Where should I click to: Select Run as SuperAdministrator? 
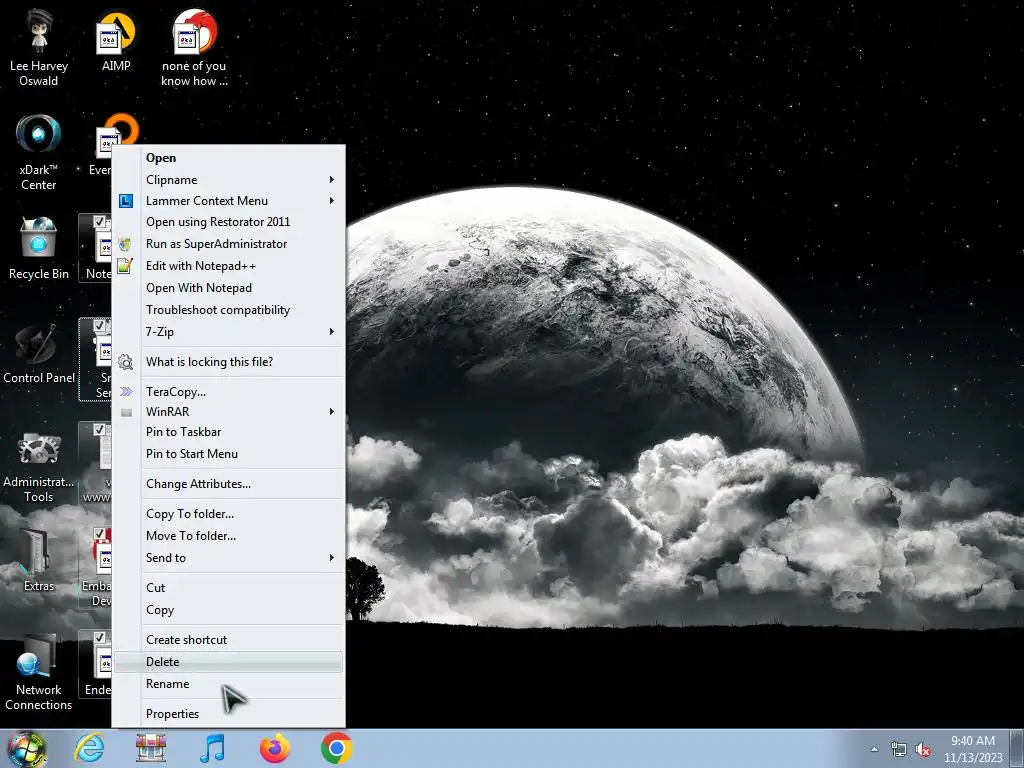pyautogui.click(x=229, y=244)
